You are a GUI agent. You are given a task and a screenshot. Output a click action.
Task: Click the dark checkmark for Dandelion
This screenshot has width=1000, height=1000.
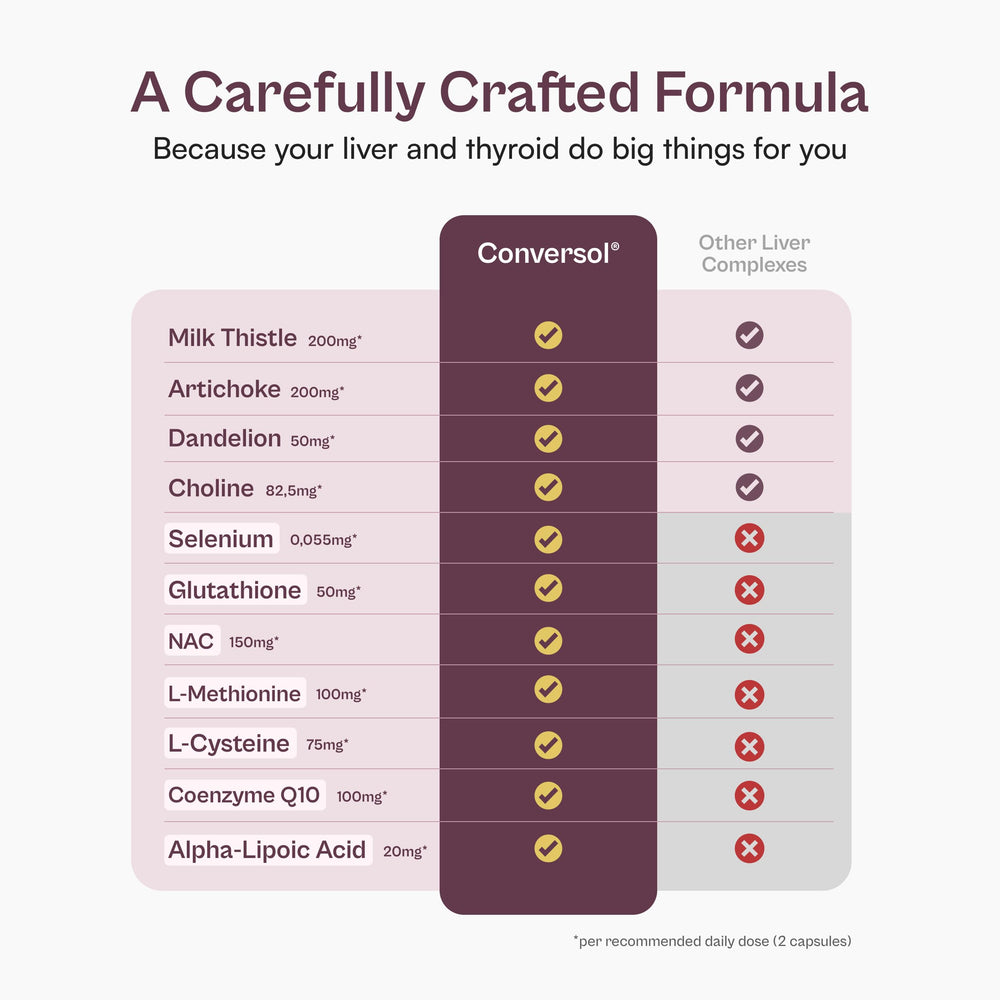[749, 439]
